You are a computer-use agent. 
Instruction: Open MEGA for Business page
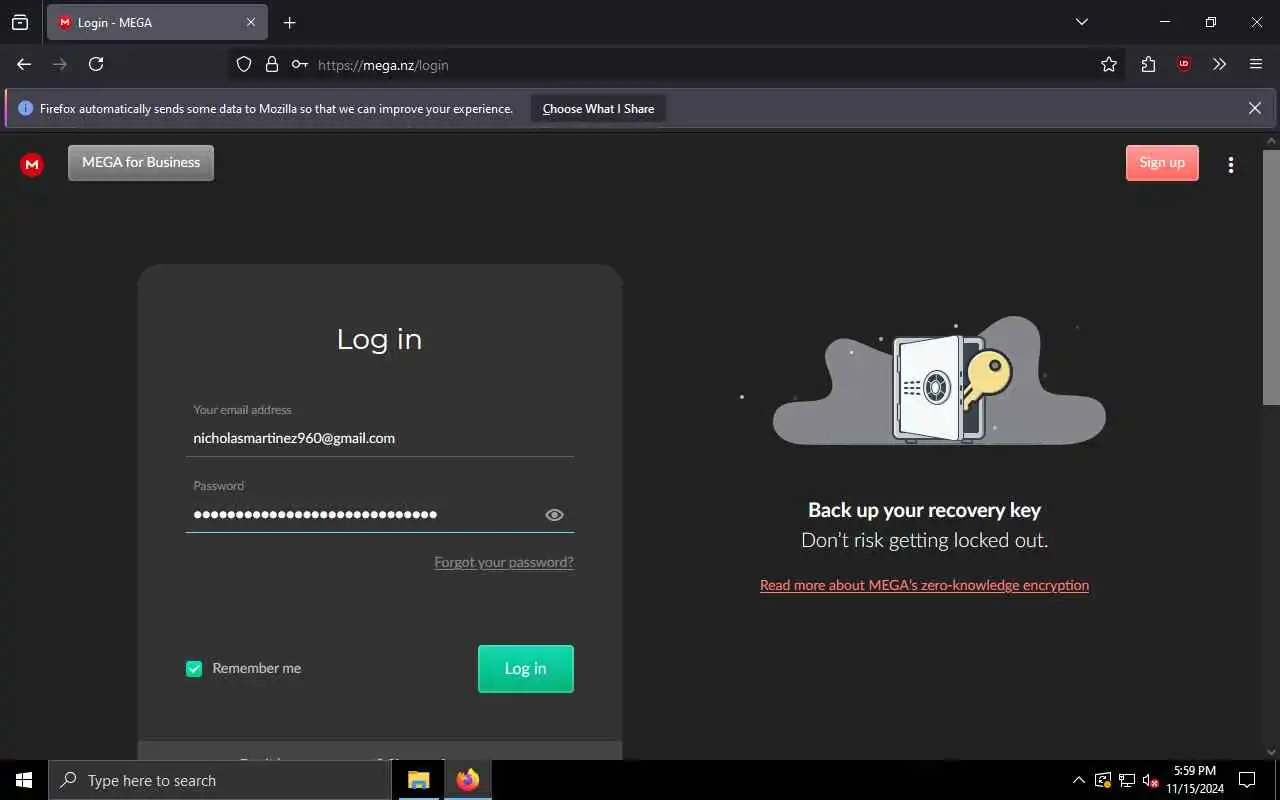point(141,163)
